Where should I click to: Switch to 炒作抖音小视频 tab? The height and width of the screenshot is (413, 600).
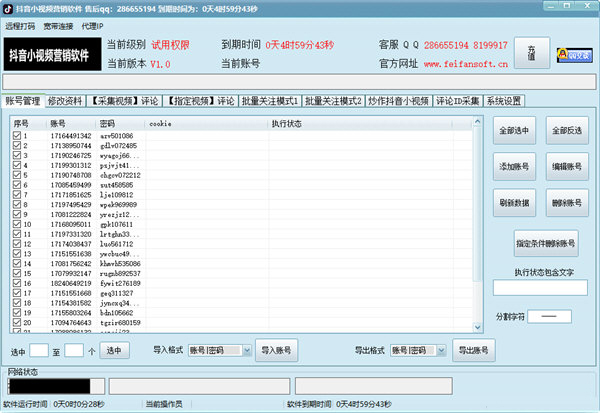pyautogui.click(x=398, y=101)
